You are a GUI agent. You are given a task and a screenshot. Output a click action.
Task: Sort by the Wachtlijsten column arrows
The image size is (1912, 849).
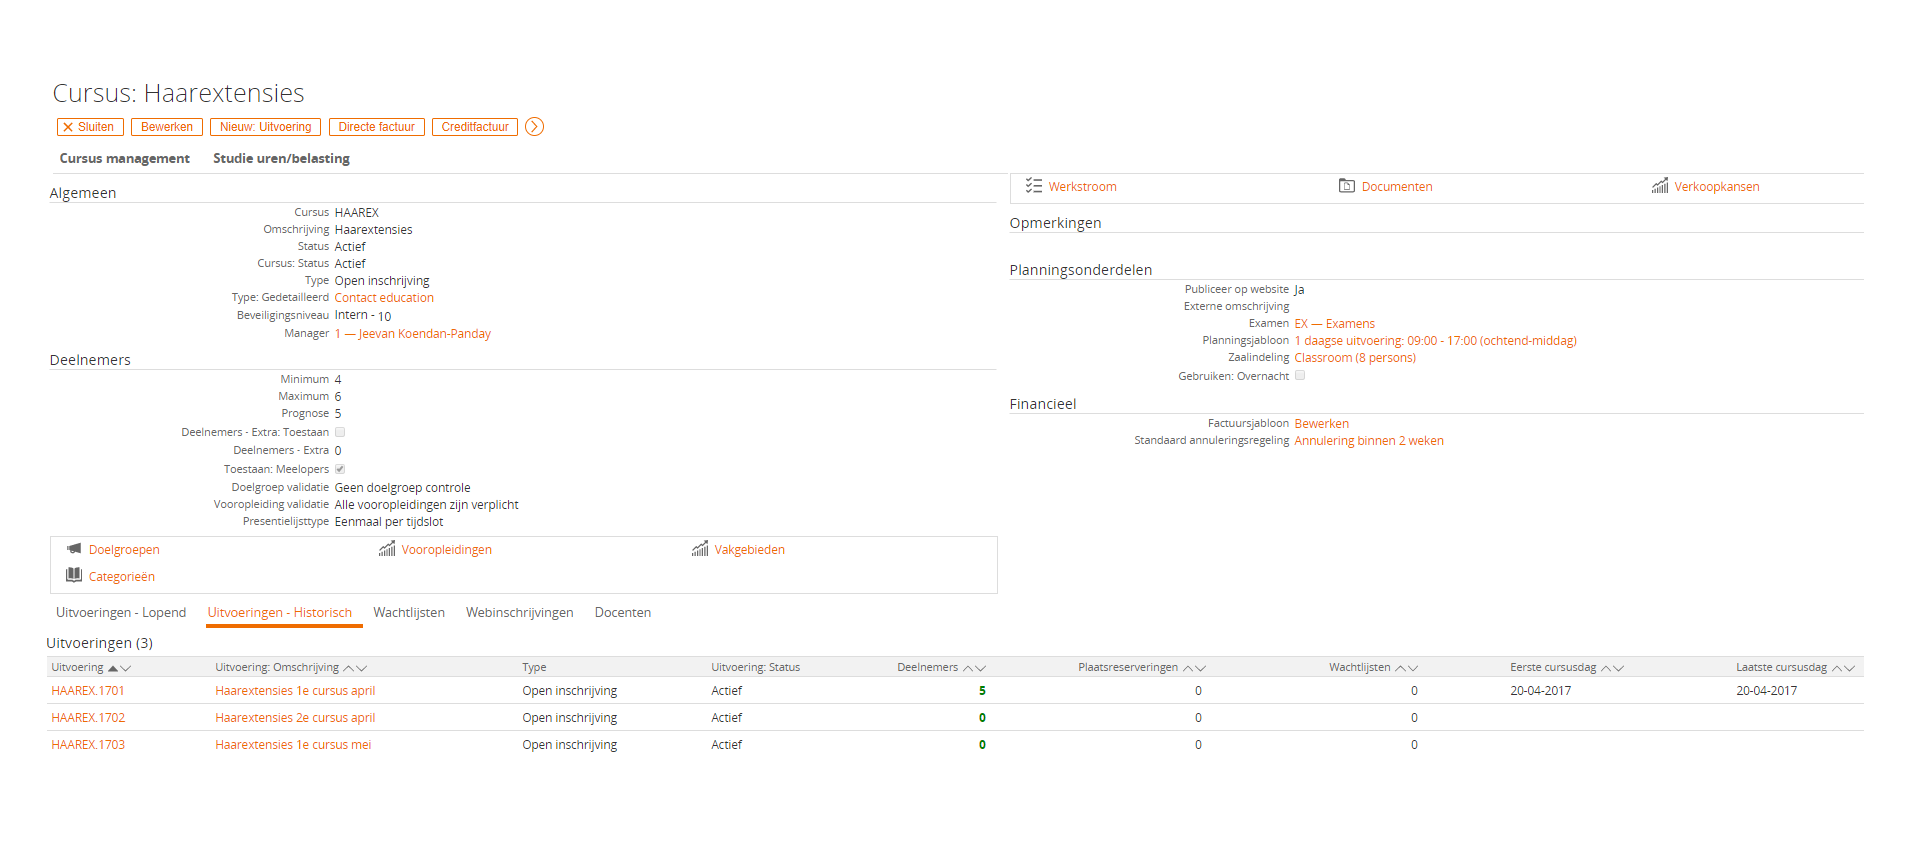coord(1407,668)
